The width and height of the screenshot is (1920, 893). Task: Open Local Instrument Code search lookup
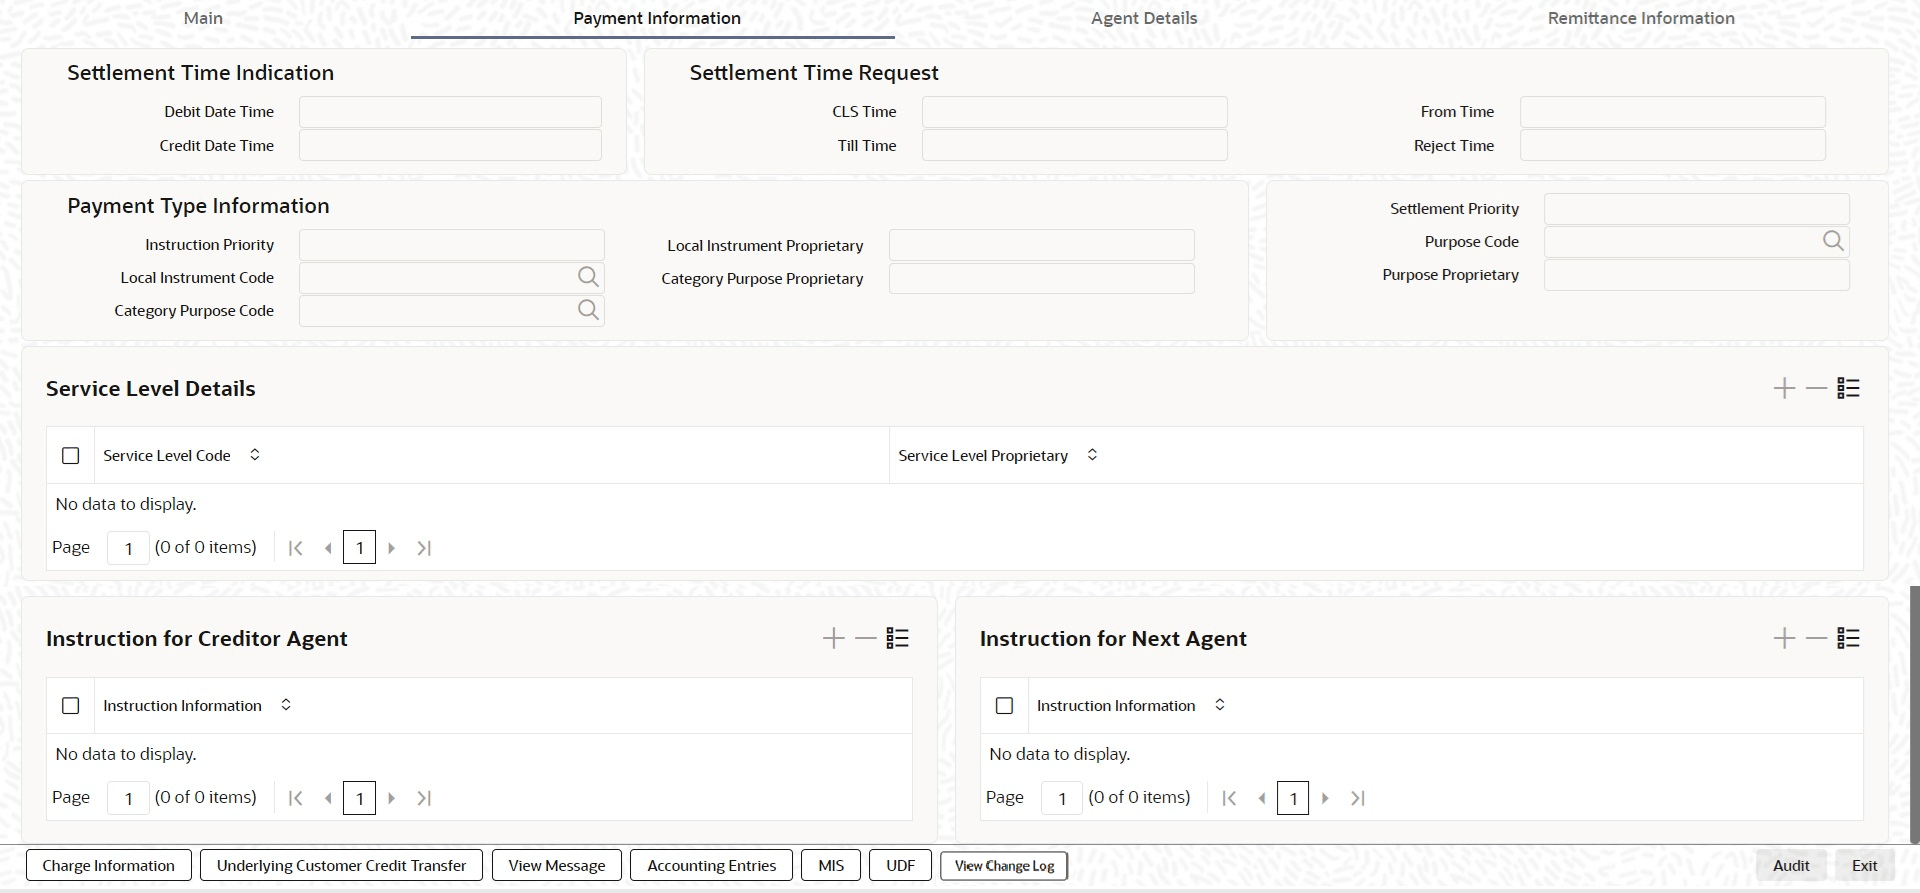click(x=588, y=277)
